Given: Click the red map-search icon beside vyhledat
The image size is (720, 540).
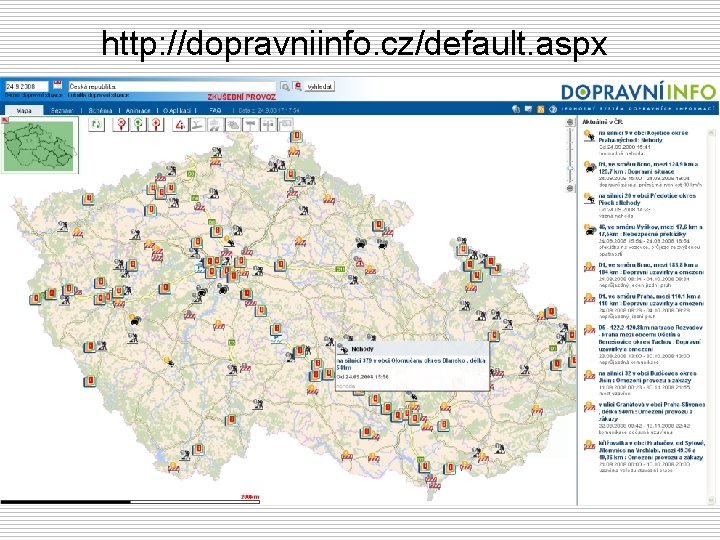Looking at the screenshot, I should click(298, 86).
